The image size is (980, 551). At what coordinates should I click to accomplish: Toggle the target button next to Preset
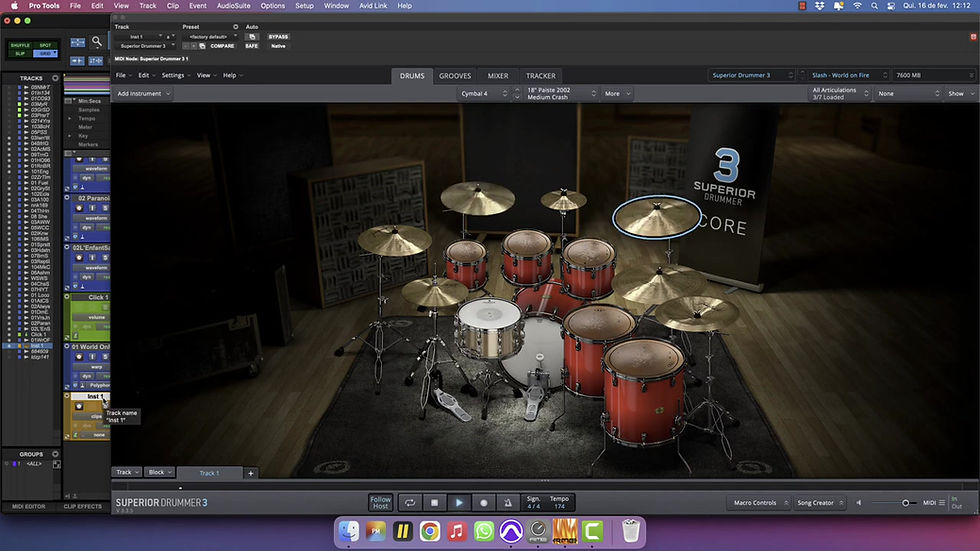pos(236,27)
